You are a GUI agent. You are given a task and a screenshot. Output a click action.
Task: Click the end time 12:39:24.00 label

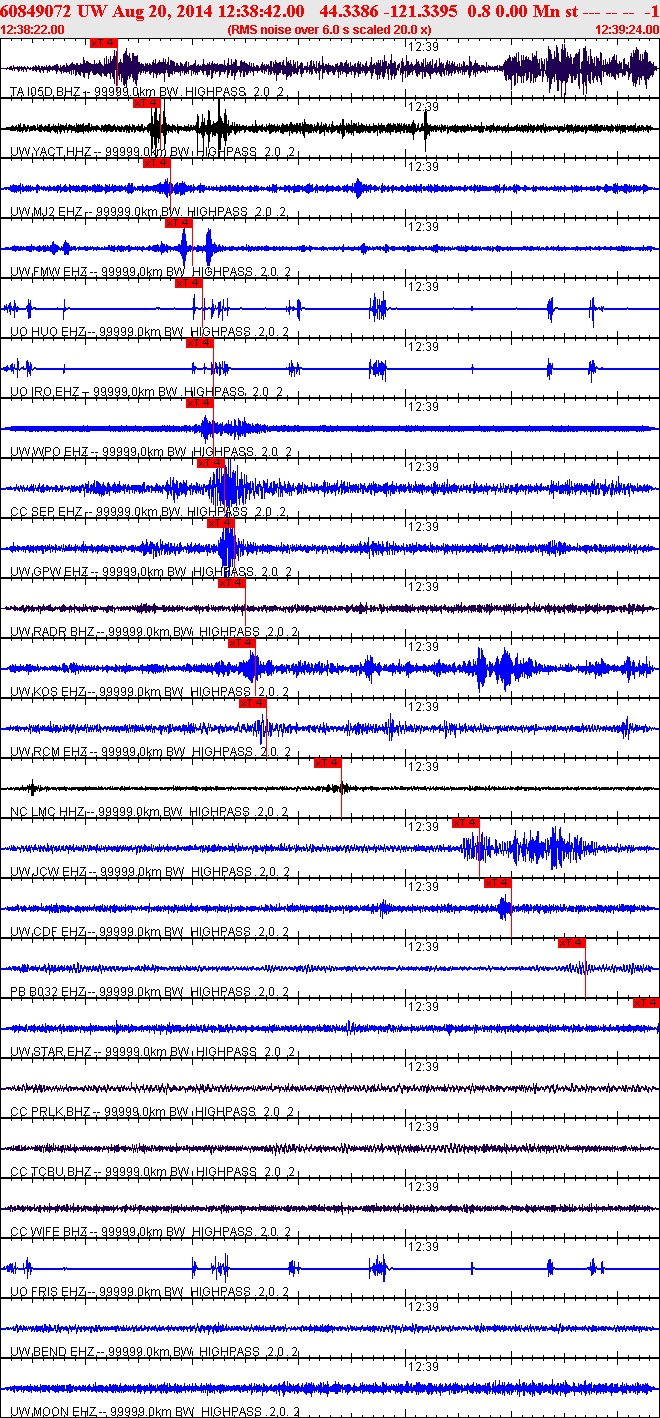coord(626,30)
